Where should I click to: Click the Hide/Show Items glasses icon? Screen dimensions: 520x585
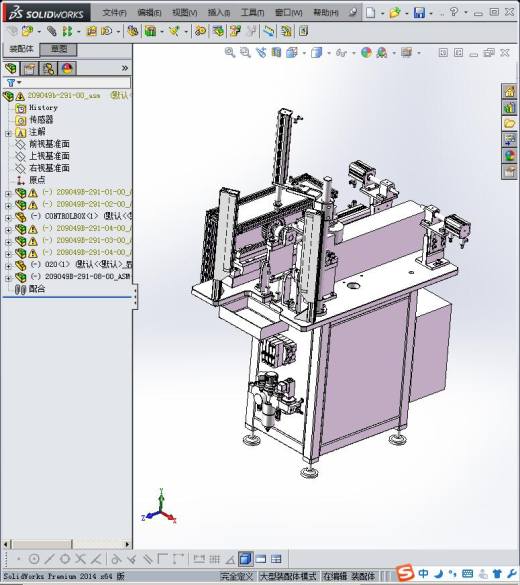click(341, 53)
